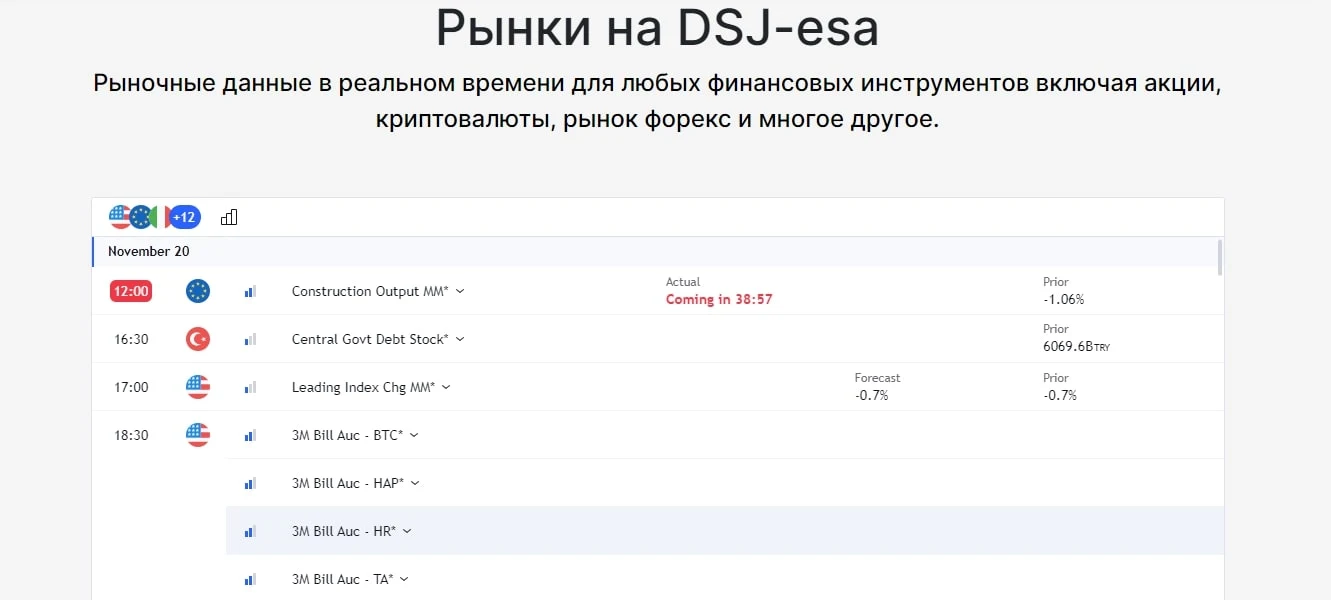Click importance bars icon beside Construction Output
1331x600 pixels.
(x=250, y=291)
